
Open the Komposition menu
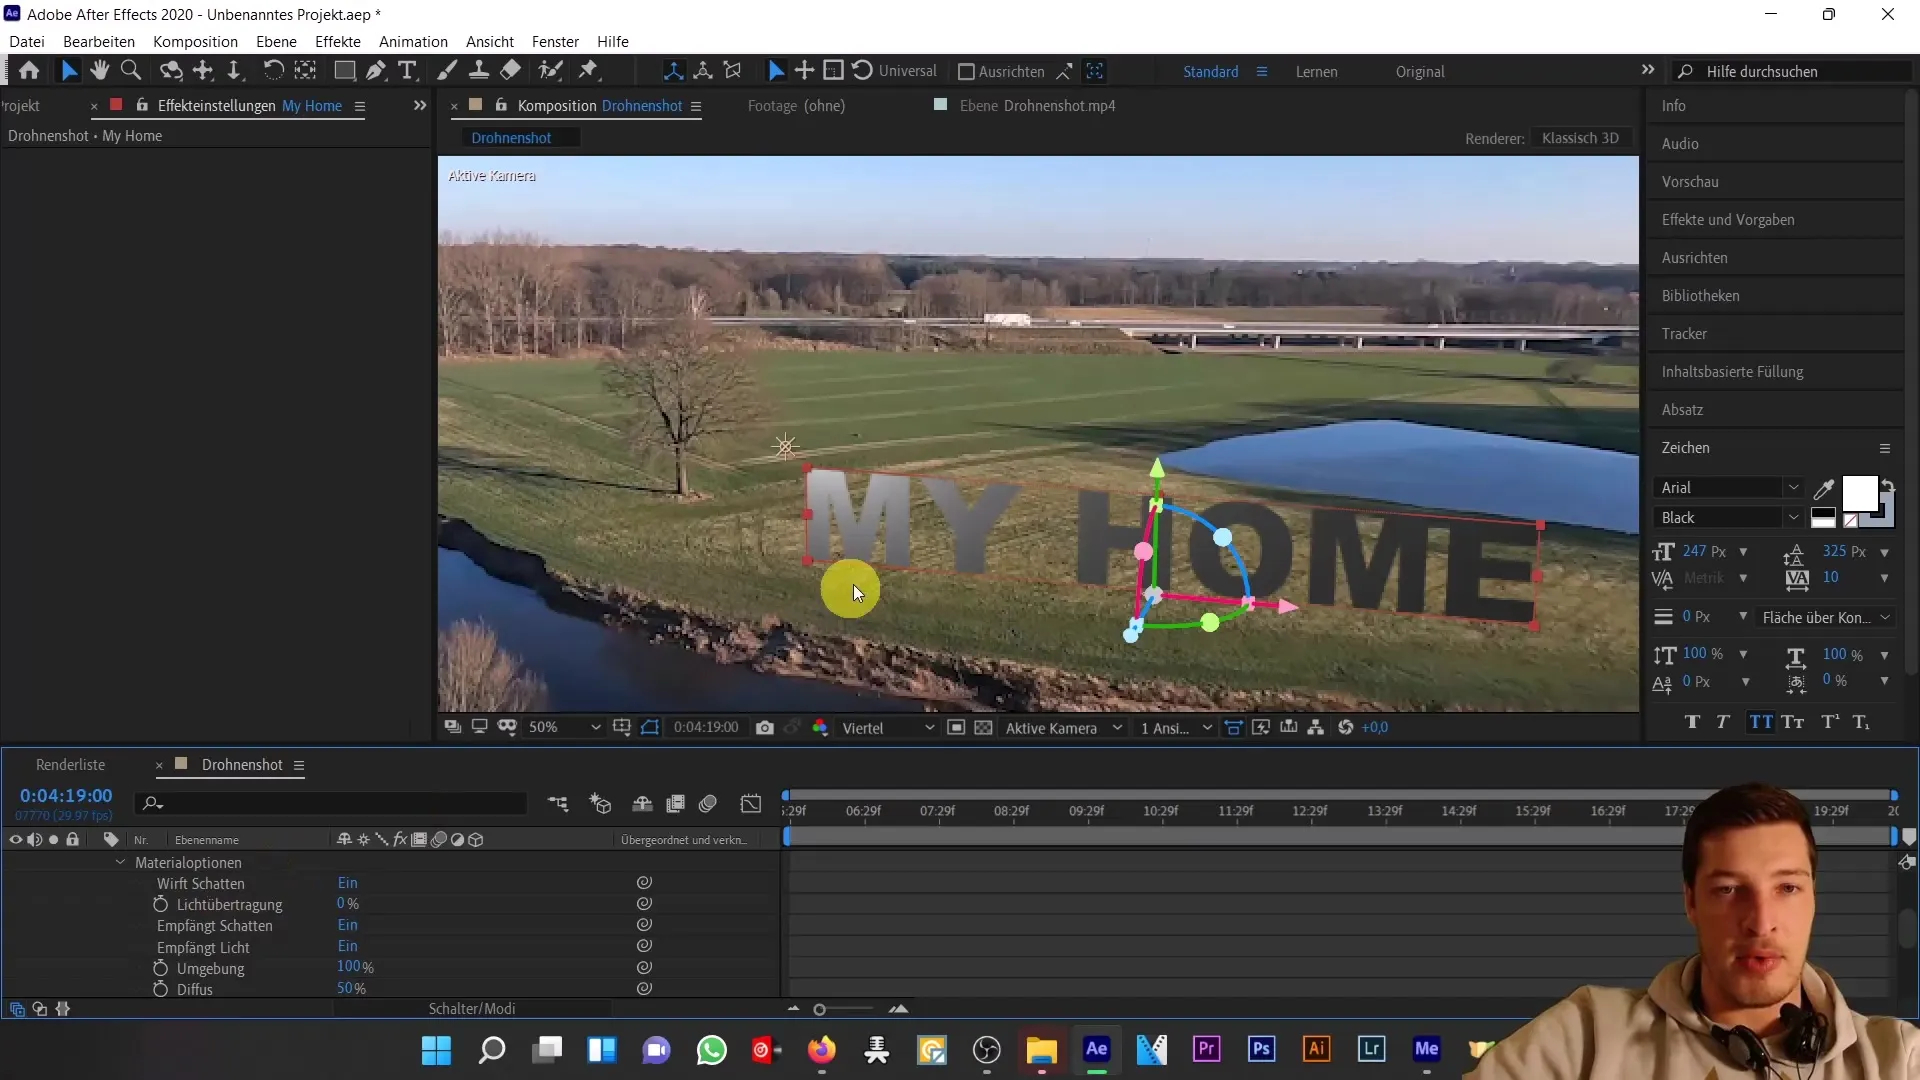[x=195, y=42]
